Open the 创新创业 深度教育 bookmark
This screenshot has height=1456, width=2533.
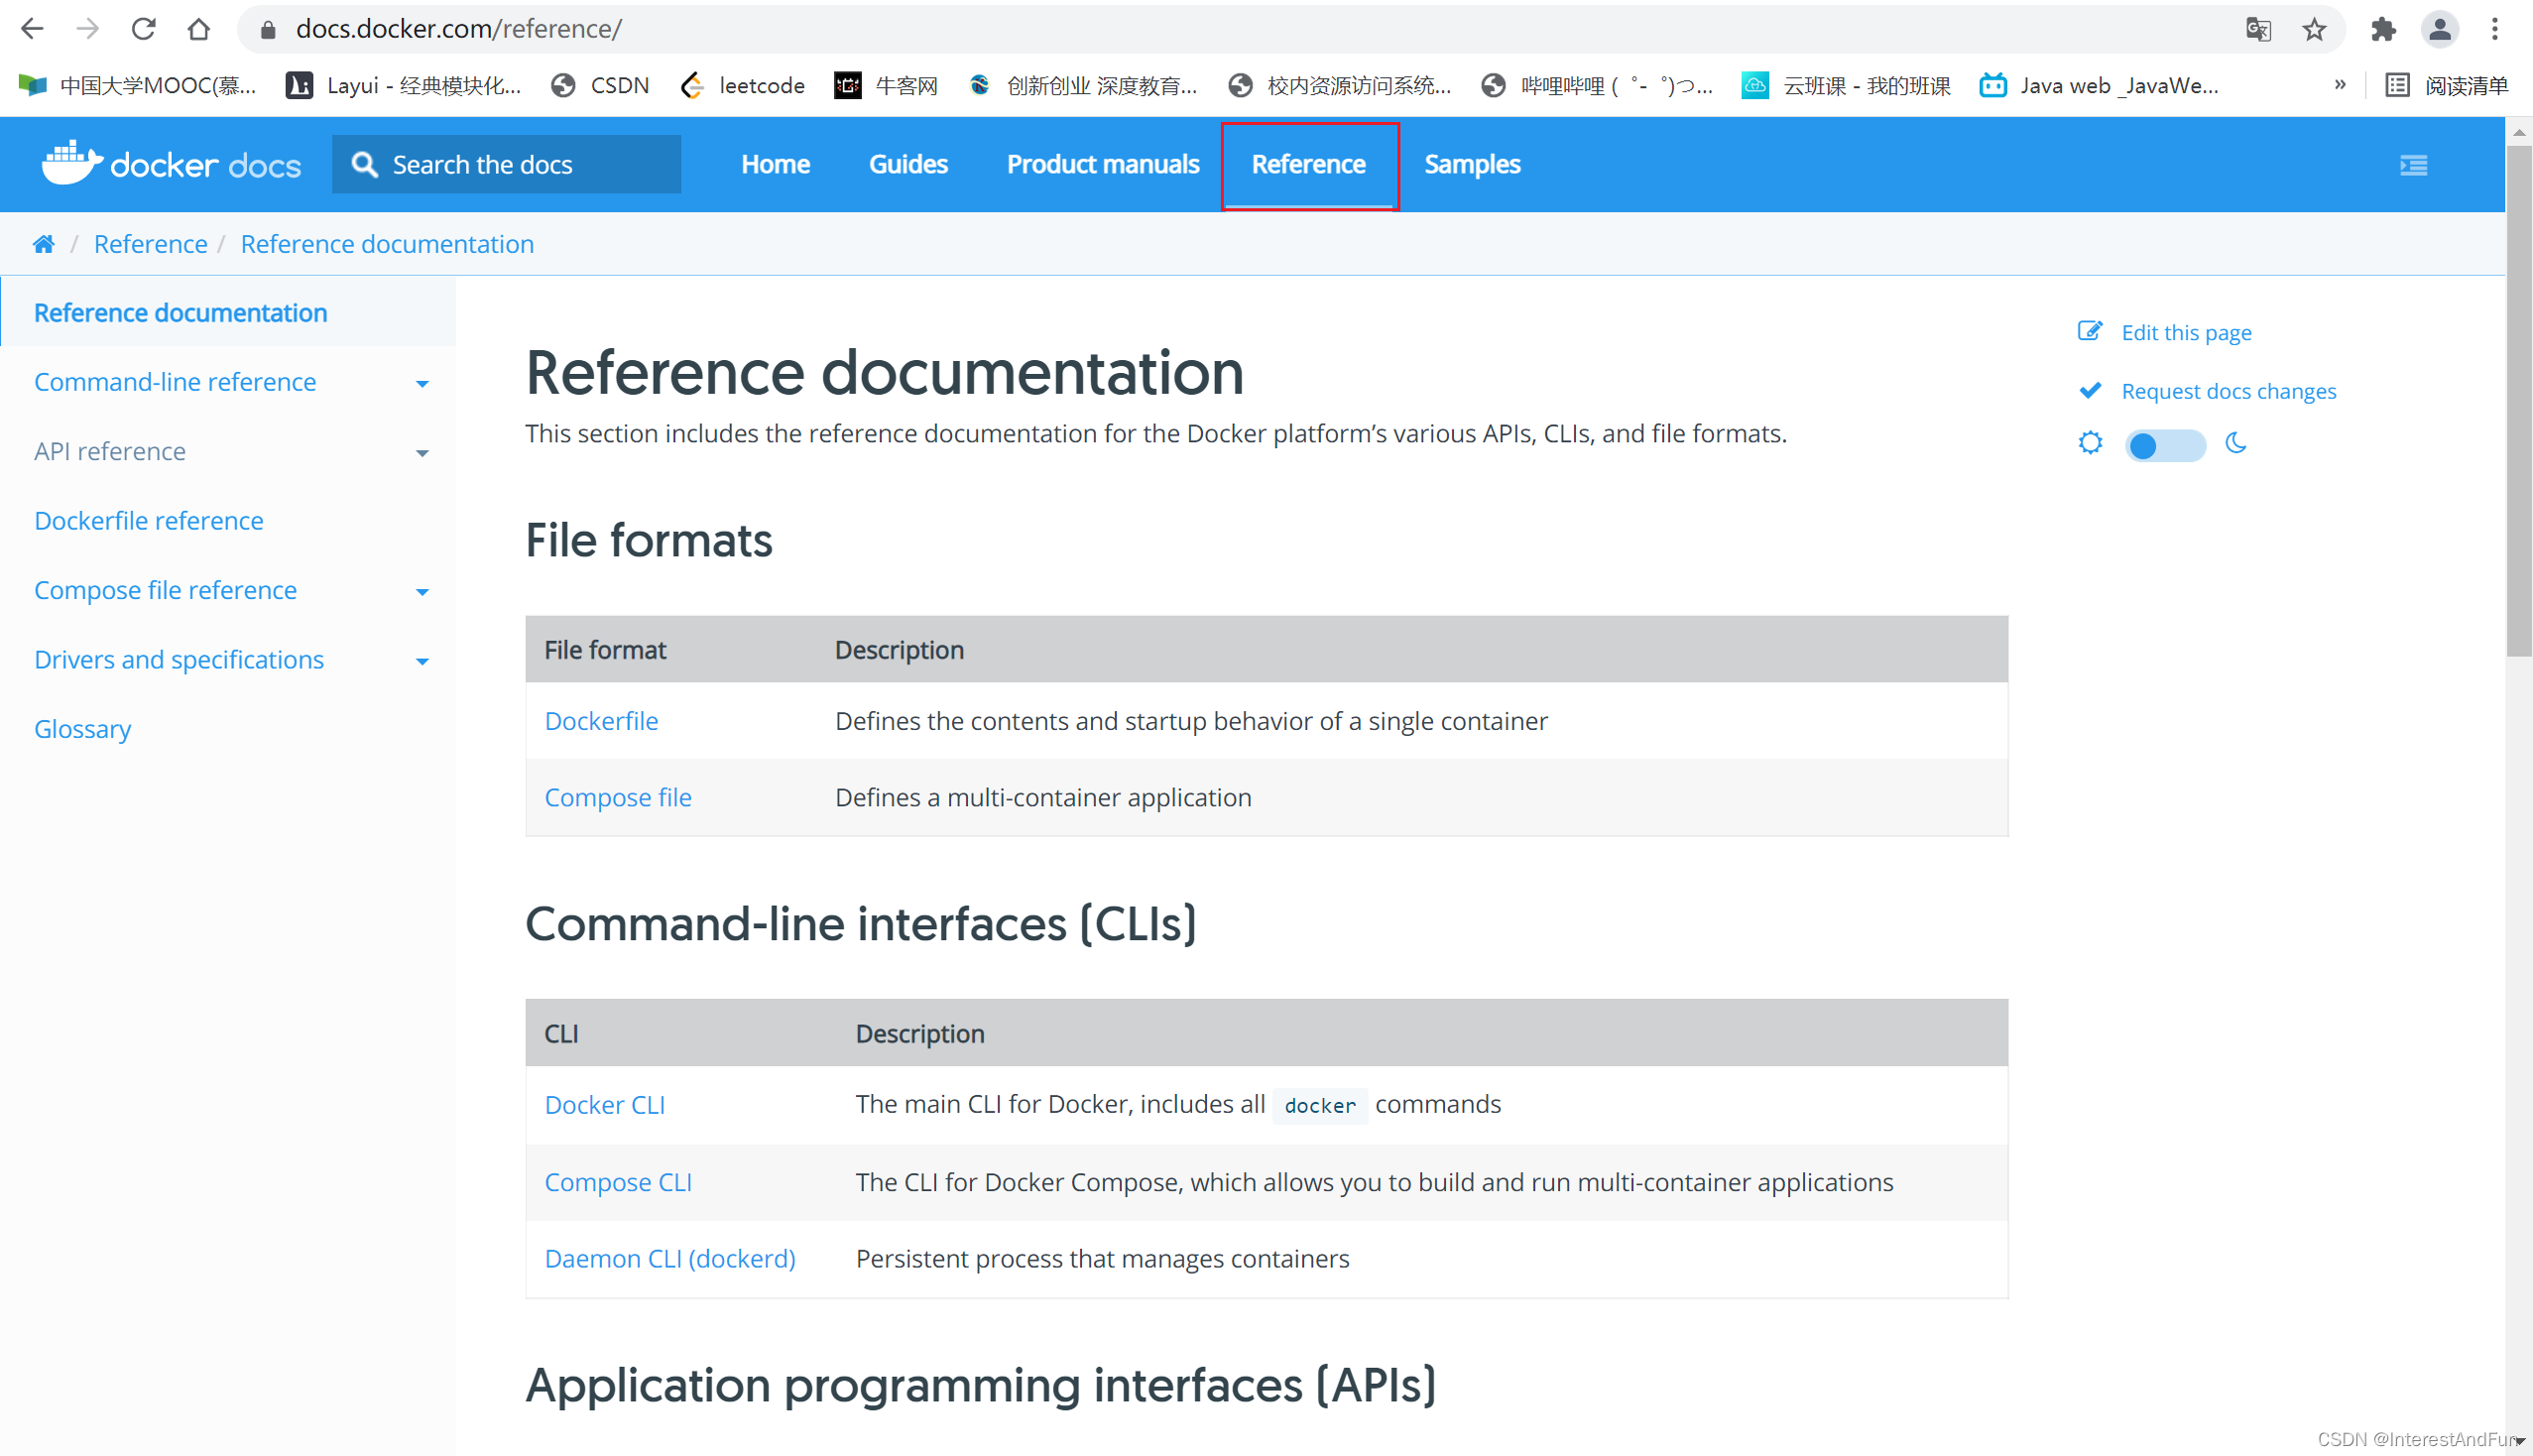[x=1083, y=86]
